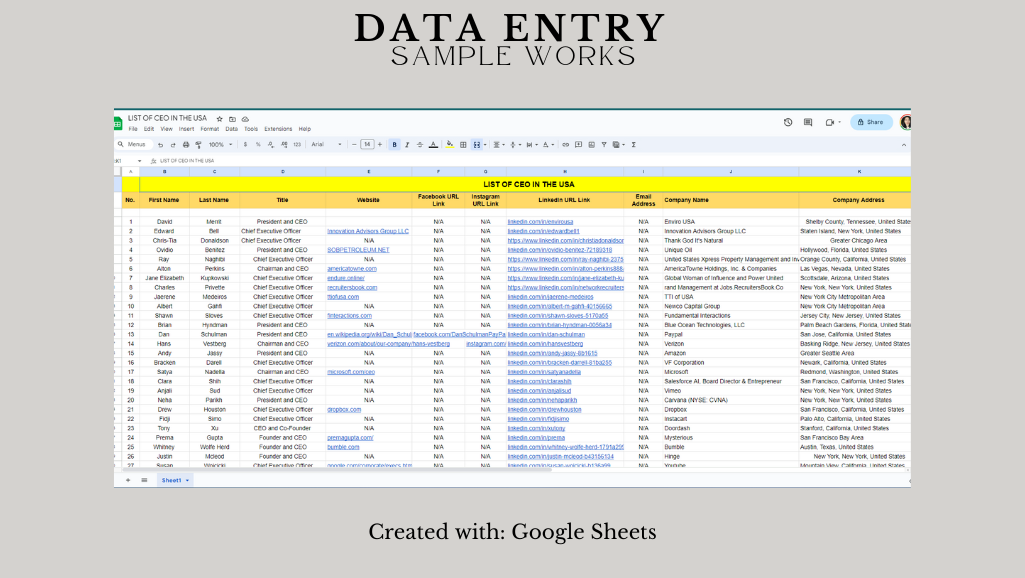1025x578 pixels.
Task: Toggle Merge cells button
Action: coord(477,144)
